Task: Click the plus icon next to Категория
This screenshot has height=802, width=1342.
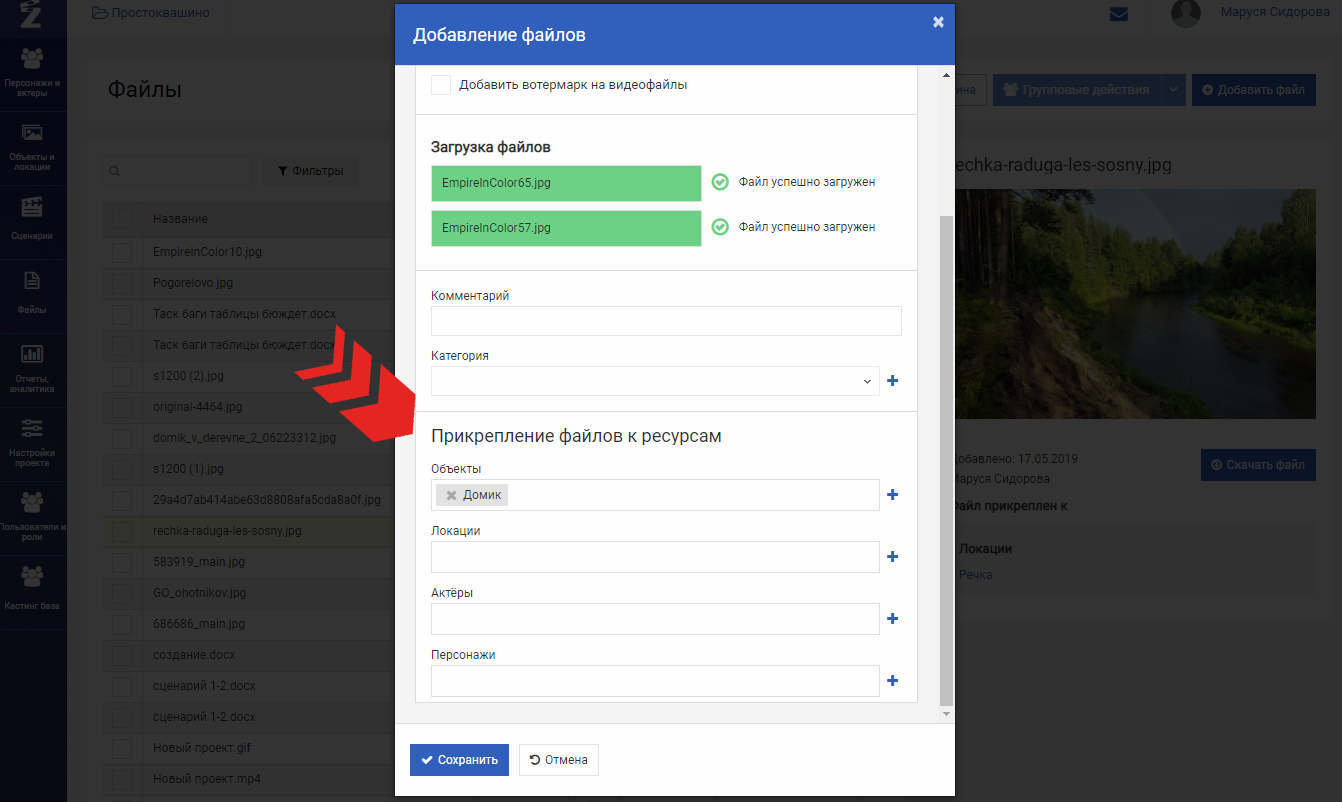Action: 893,381
